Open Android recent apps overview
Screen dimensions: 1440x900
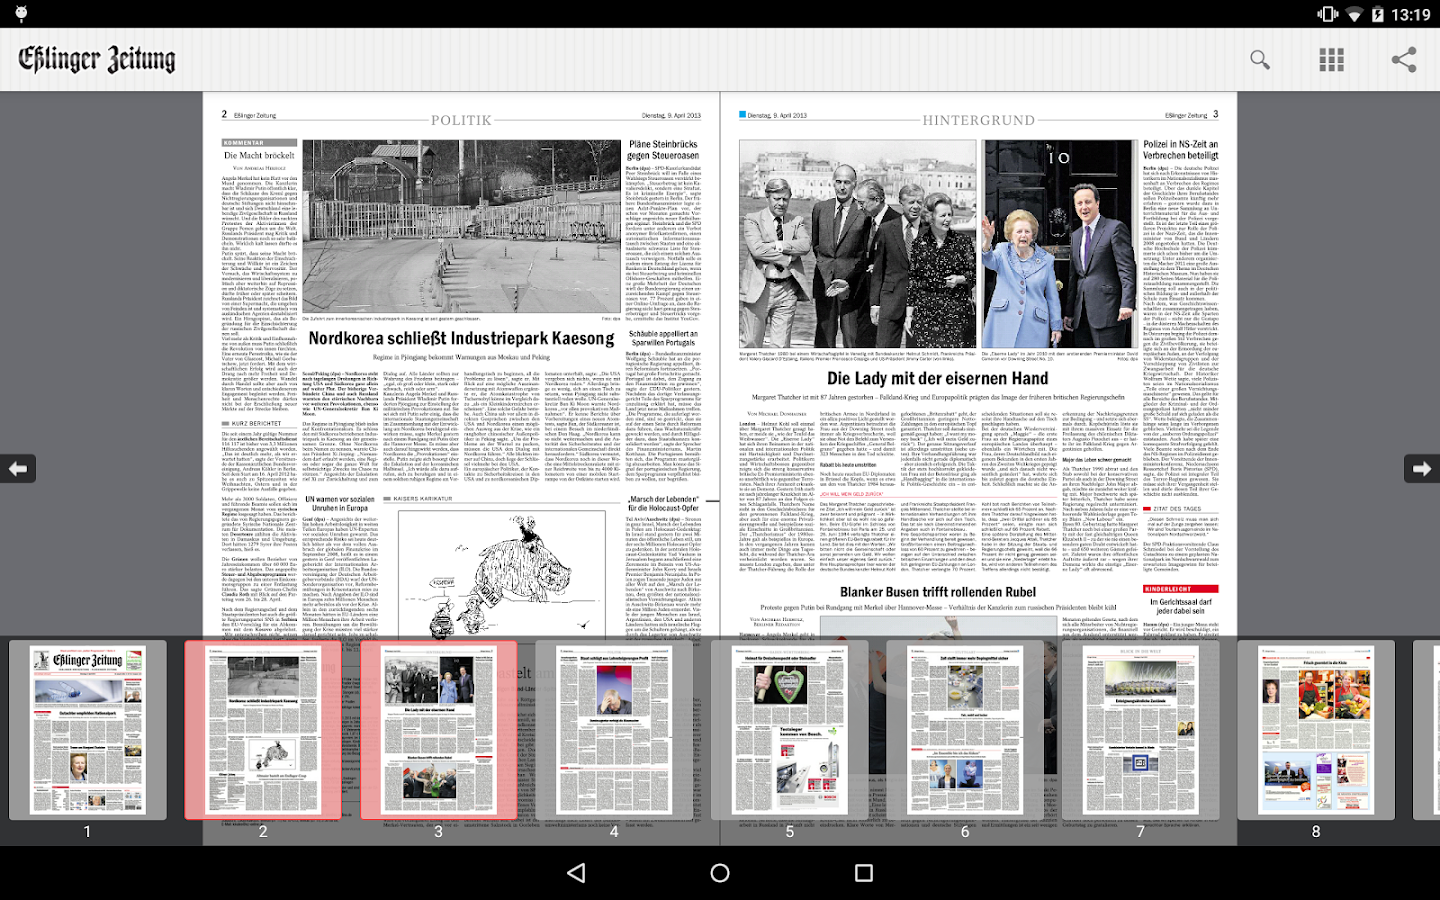click(x=863, y=871)
